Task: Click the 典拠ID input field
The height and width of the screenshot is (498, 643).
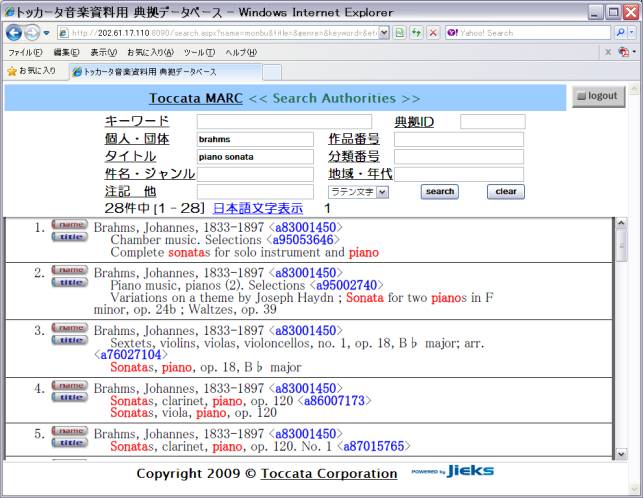Action: point(493,122)
